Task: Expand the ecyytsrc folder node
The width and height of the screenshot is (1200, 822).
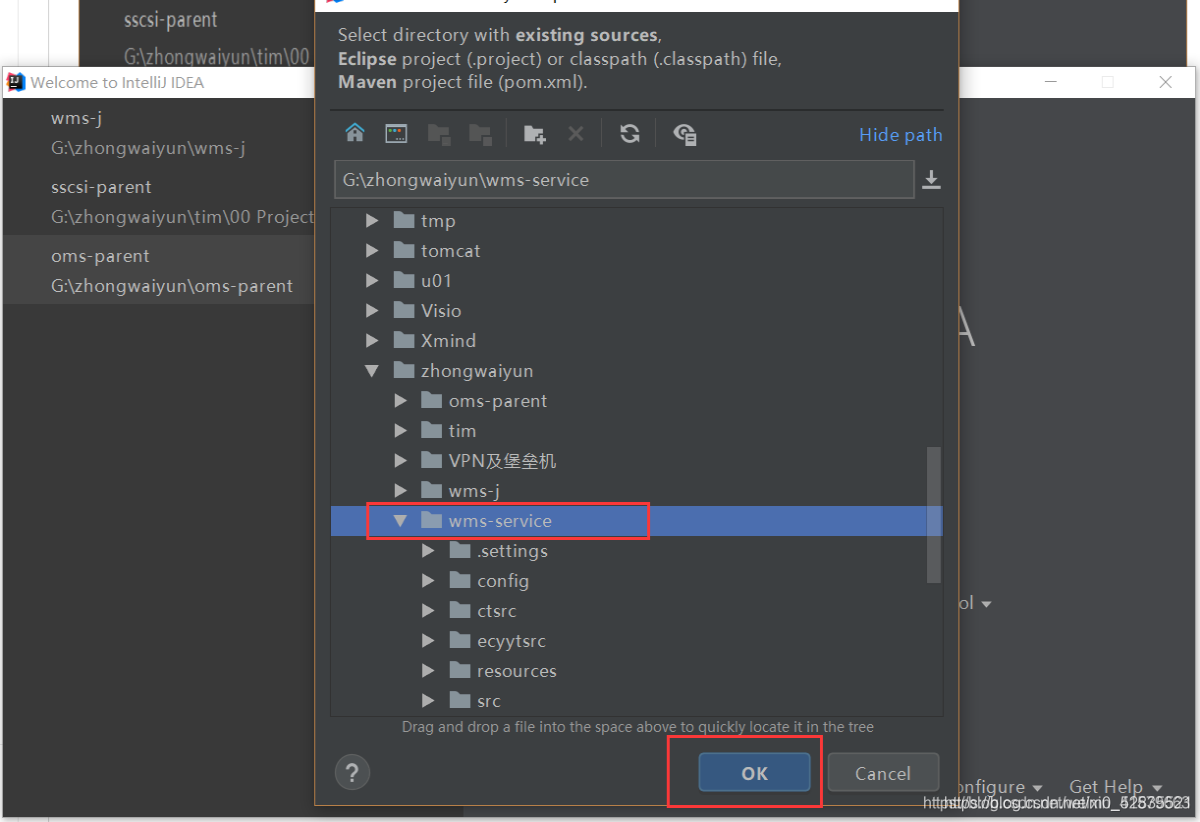Action: pyautogui.click(x=428, y=640)
